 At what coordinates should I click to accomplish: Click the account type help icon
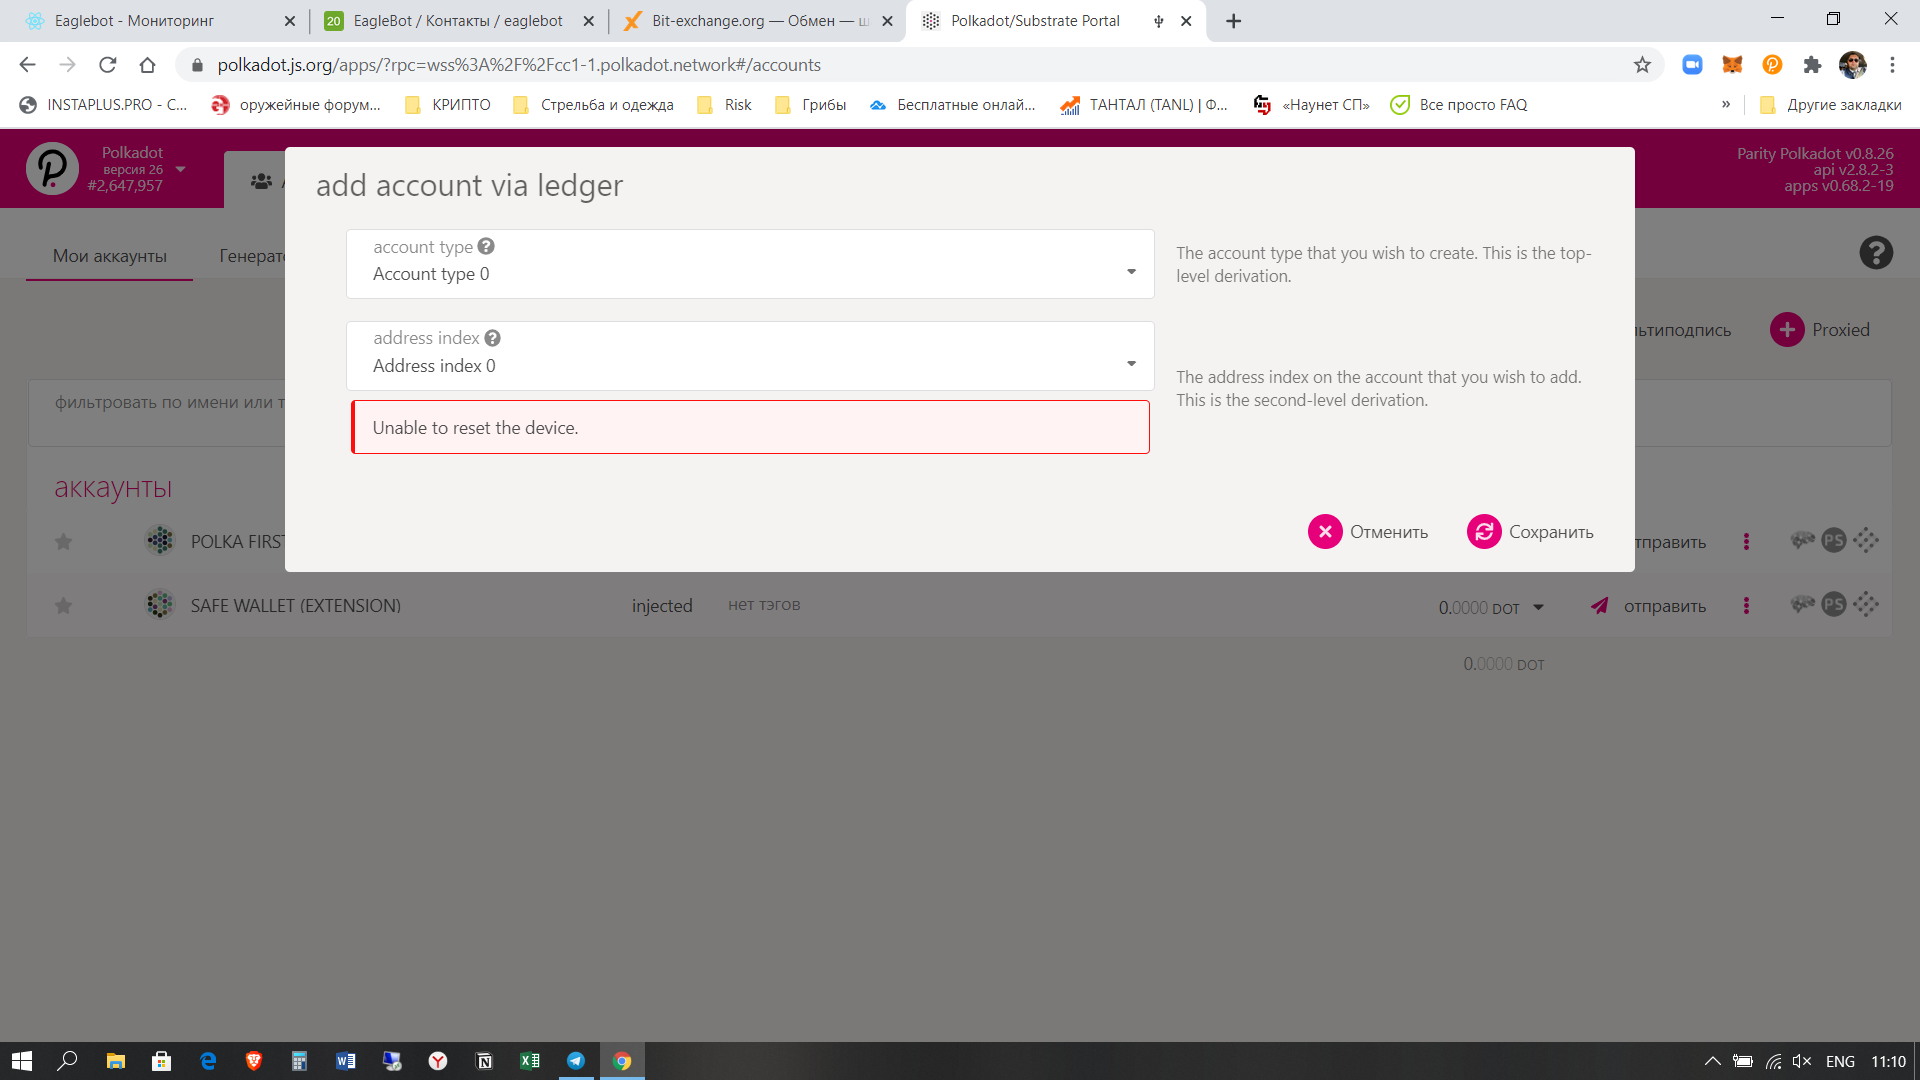[486, 246]
